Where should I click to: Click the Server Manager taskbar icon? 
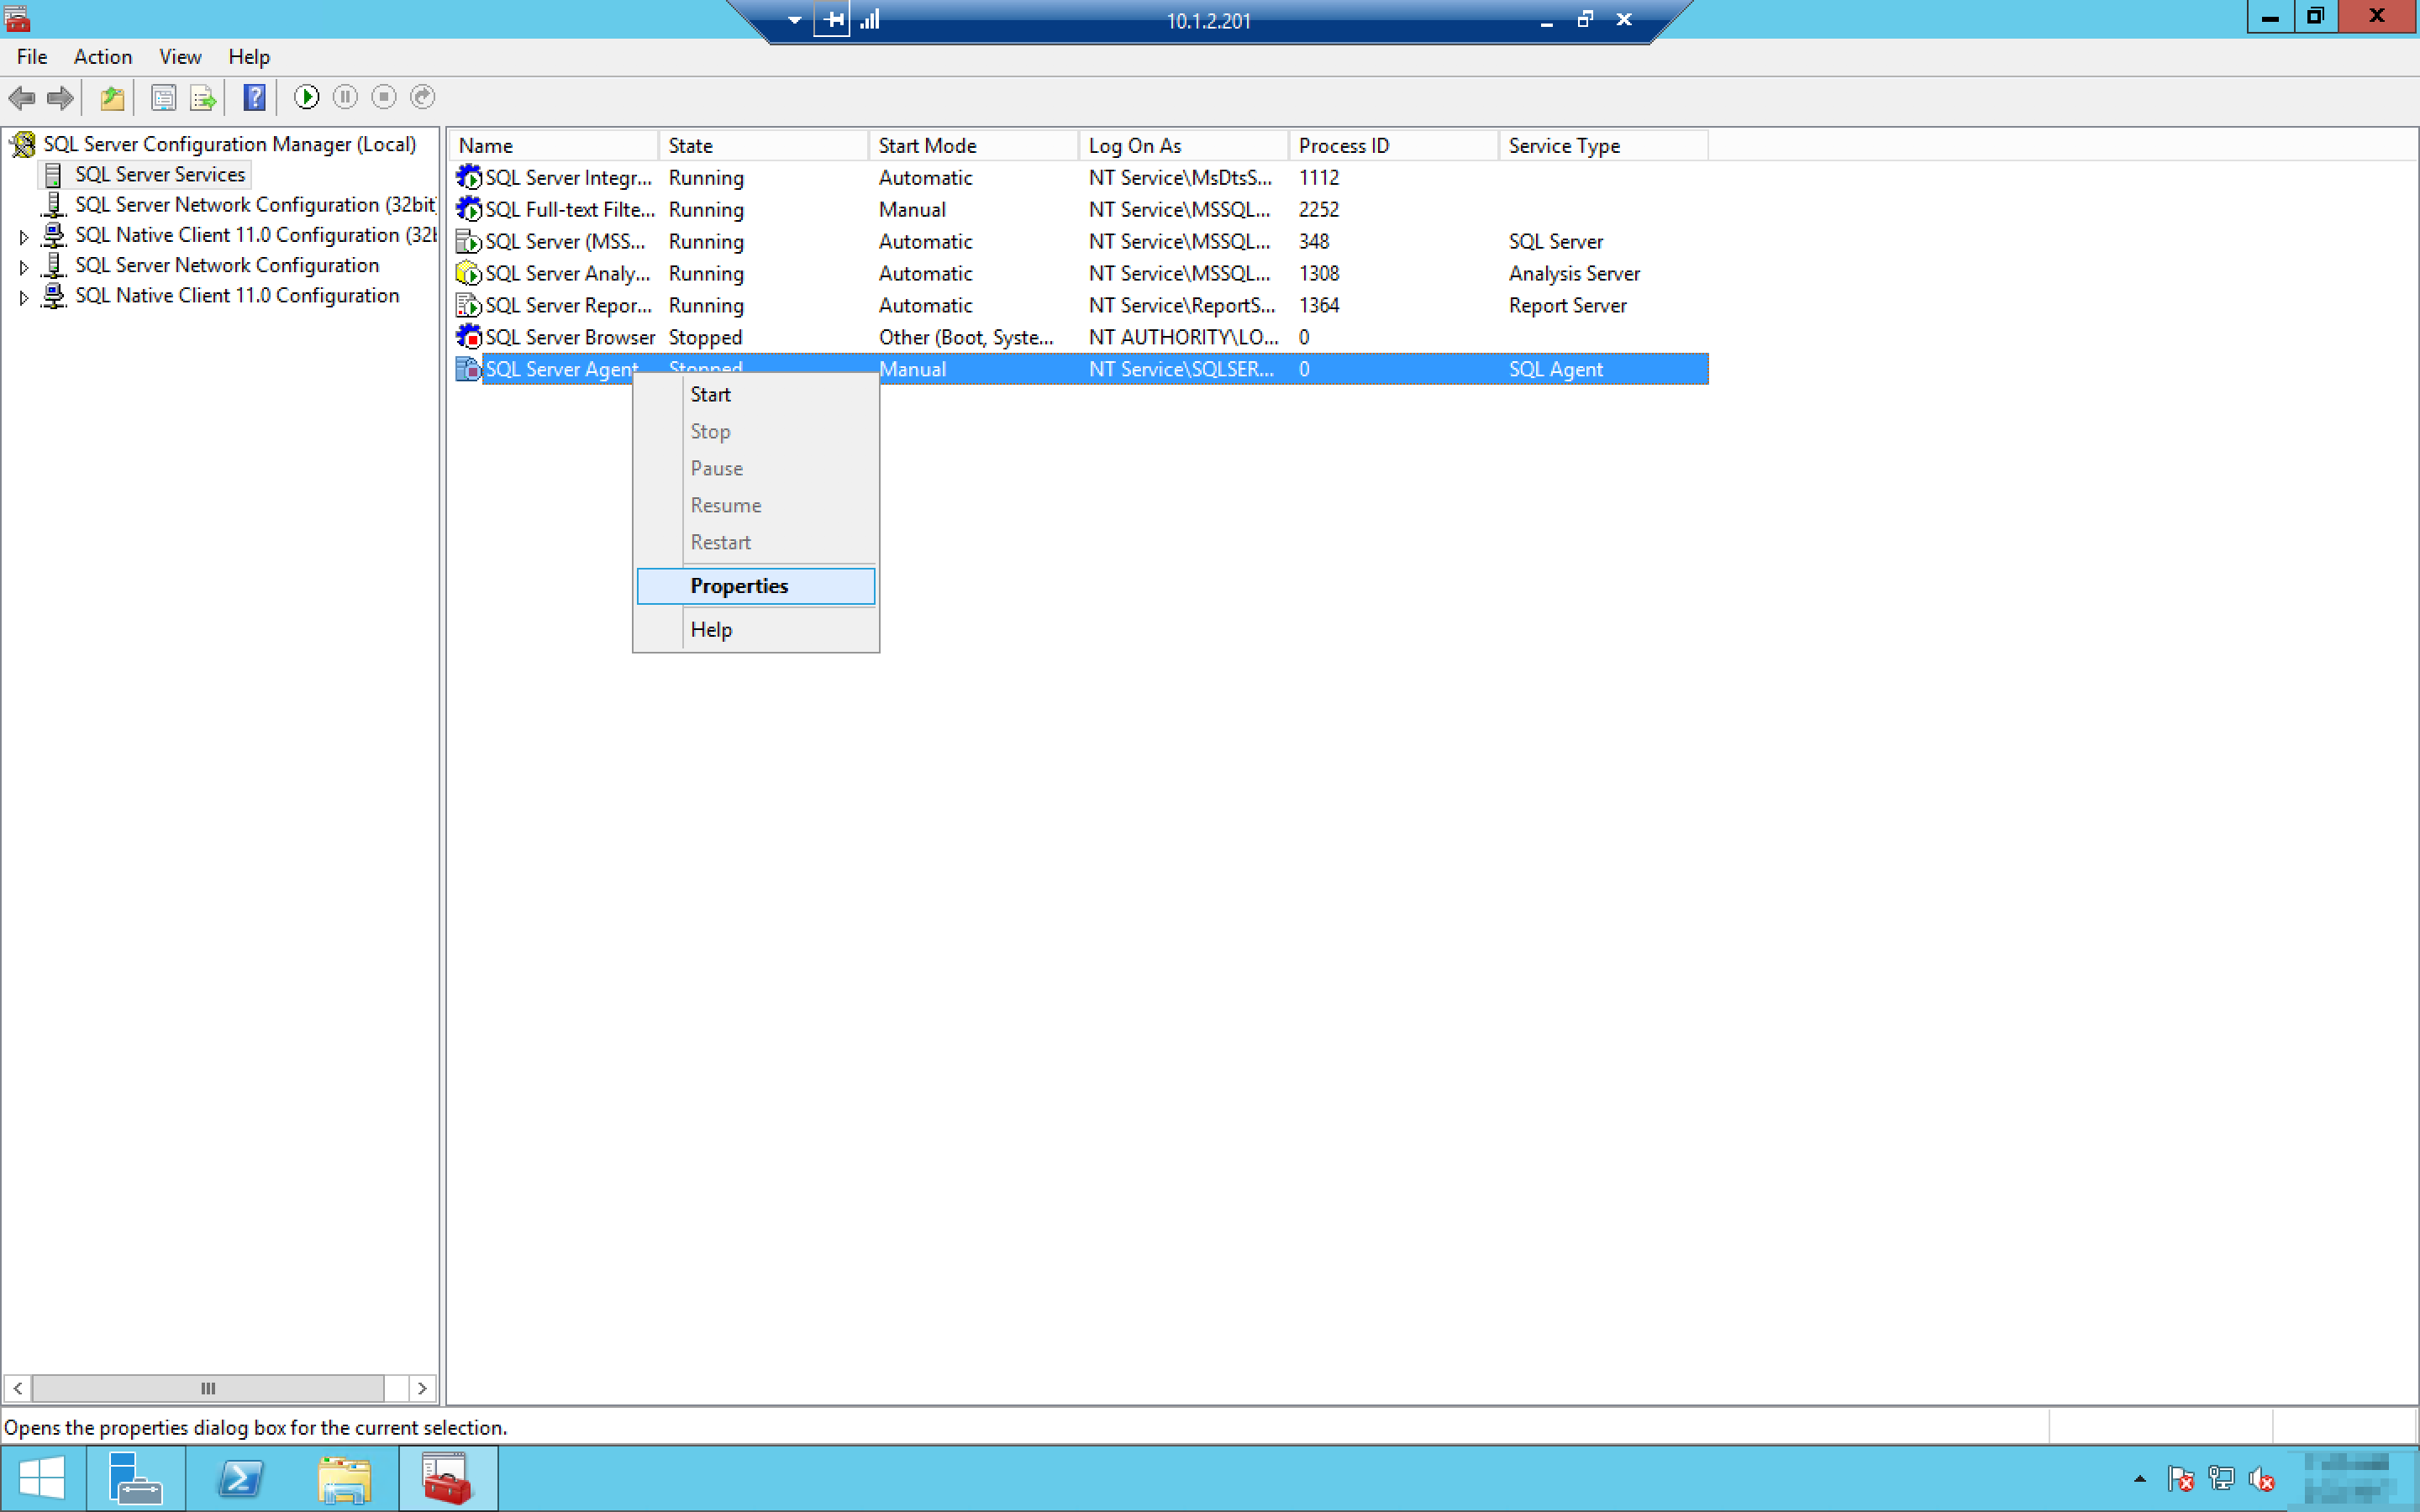[135, 1478]
